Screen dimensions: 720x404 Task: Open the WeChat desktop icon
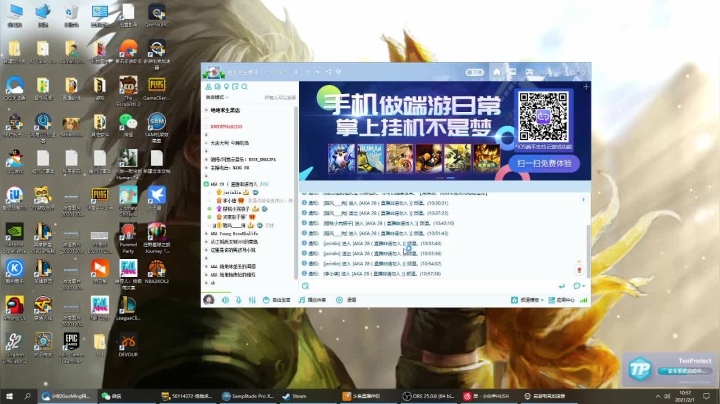tap(128, 124)
